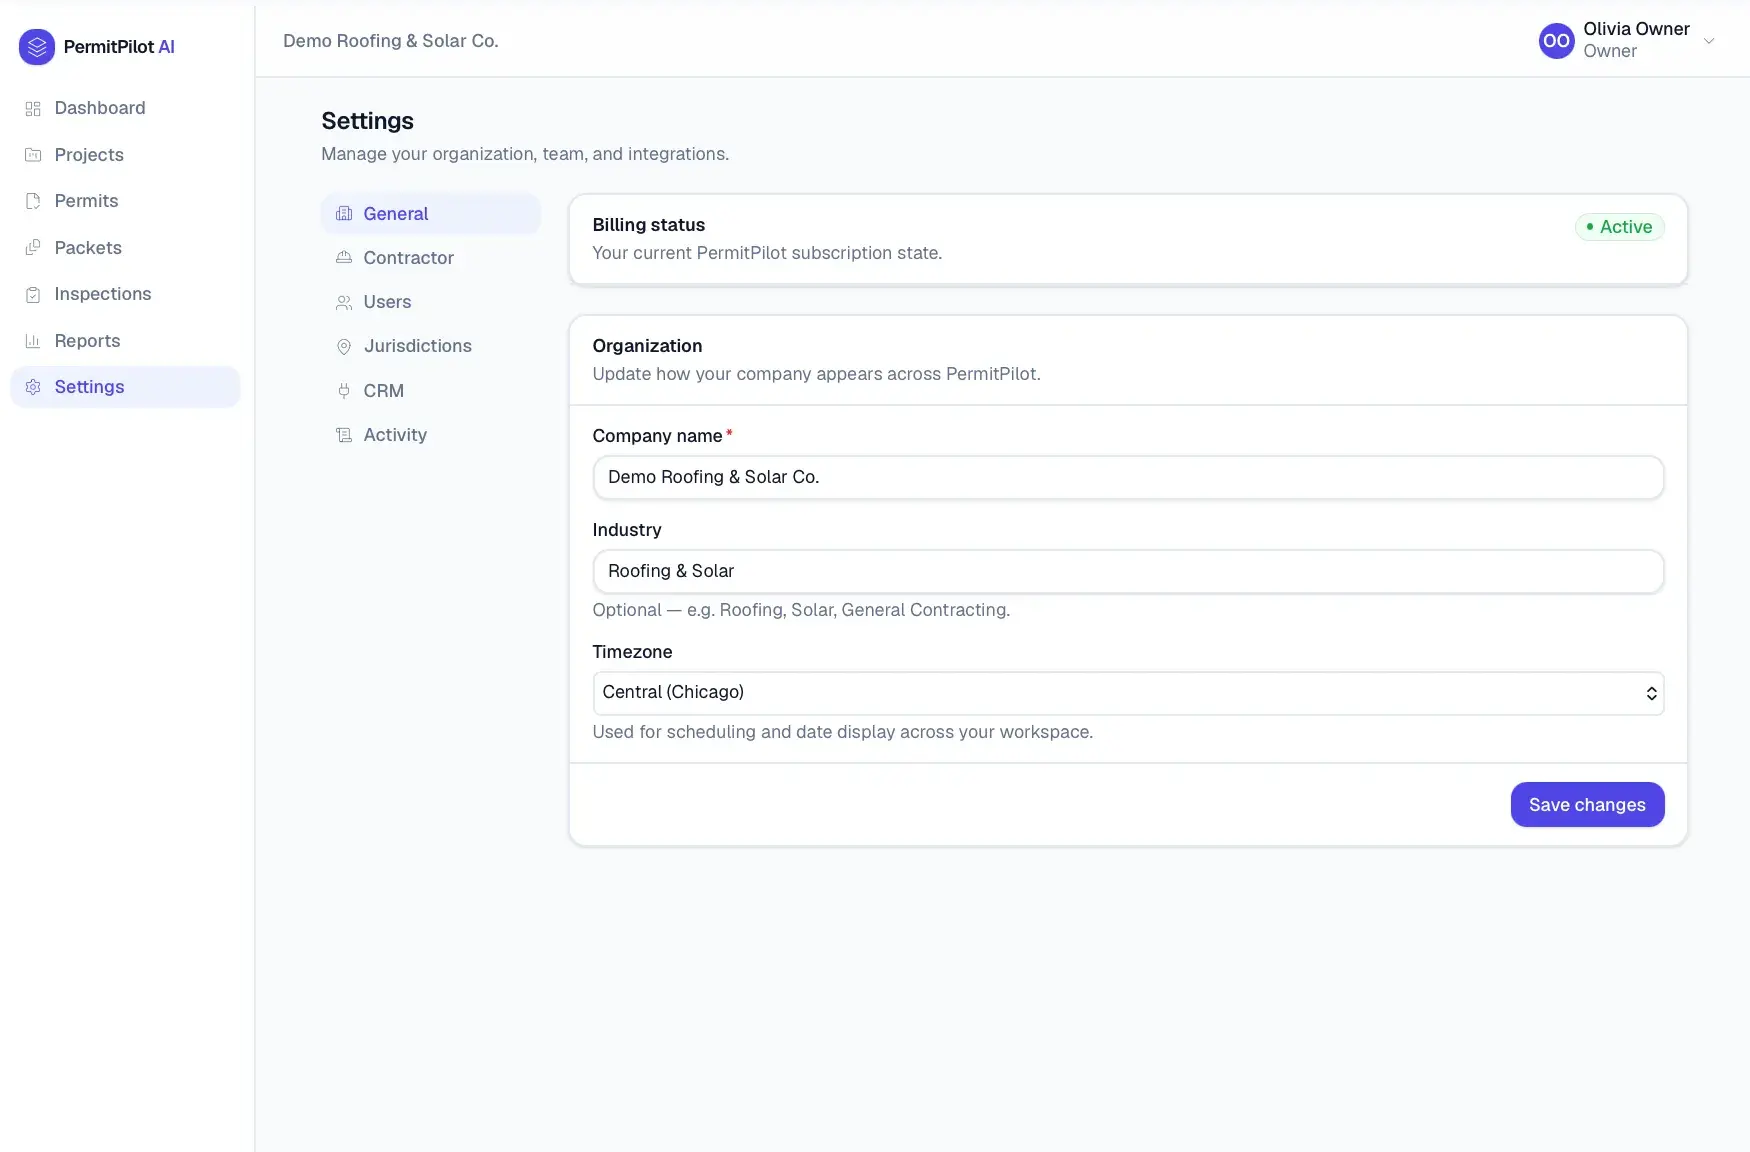Viewport: 1750px width, 1152px height.
Task: Open Inspections from the sidebar
Action: pyautogui.click(x=125, y=294)
